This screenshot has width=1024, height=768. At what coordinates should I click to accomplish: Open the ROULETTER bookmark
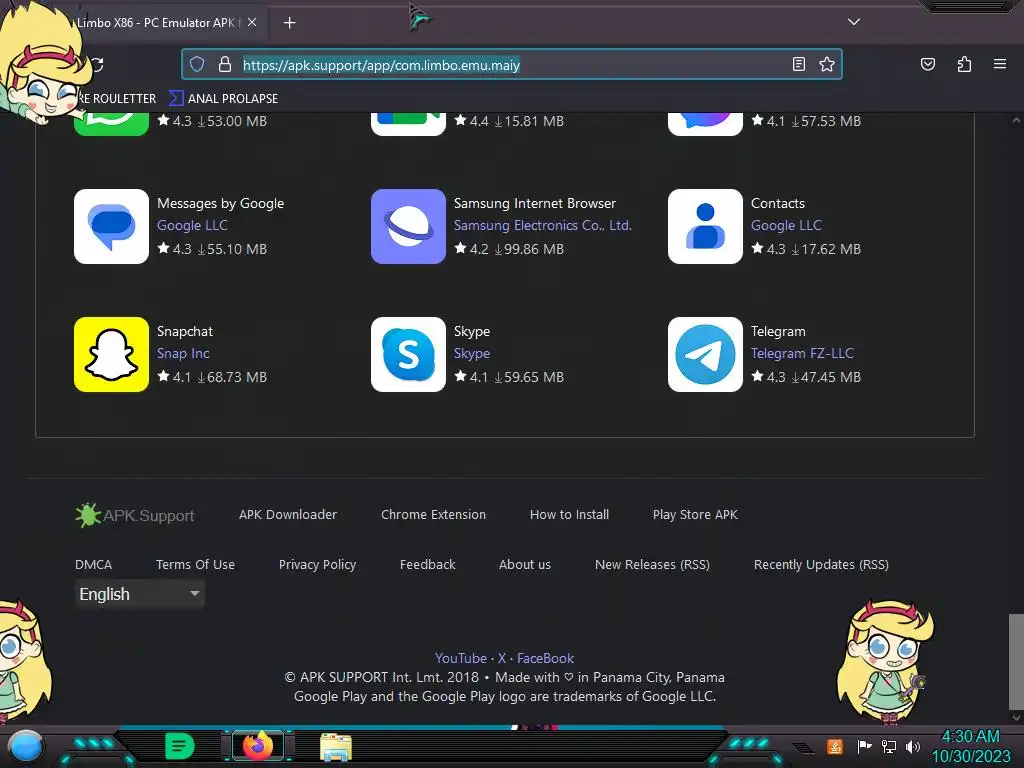pyautogui.click(x=118, y=99)
